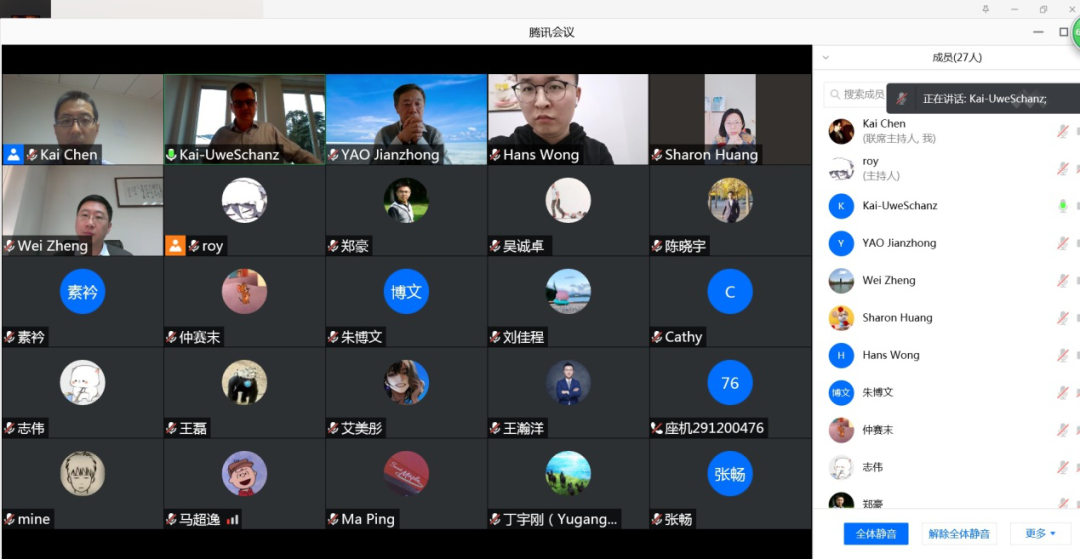Click the 全体静音 button
The image size is (1080, 559).
[876, 533]
